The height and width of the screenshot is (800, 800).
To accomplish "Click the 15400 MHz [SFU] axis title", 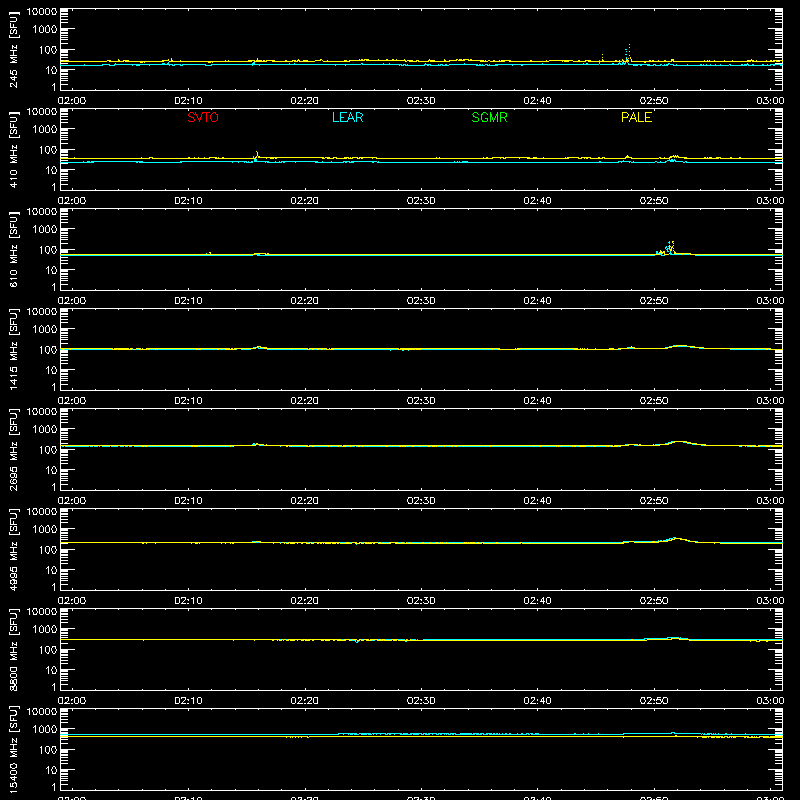I will (x=13, y=749).
